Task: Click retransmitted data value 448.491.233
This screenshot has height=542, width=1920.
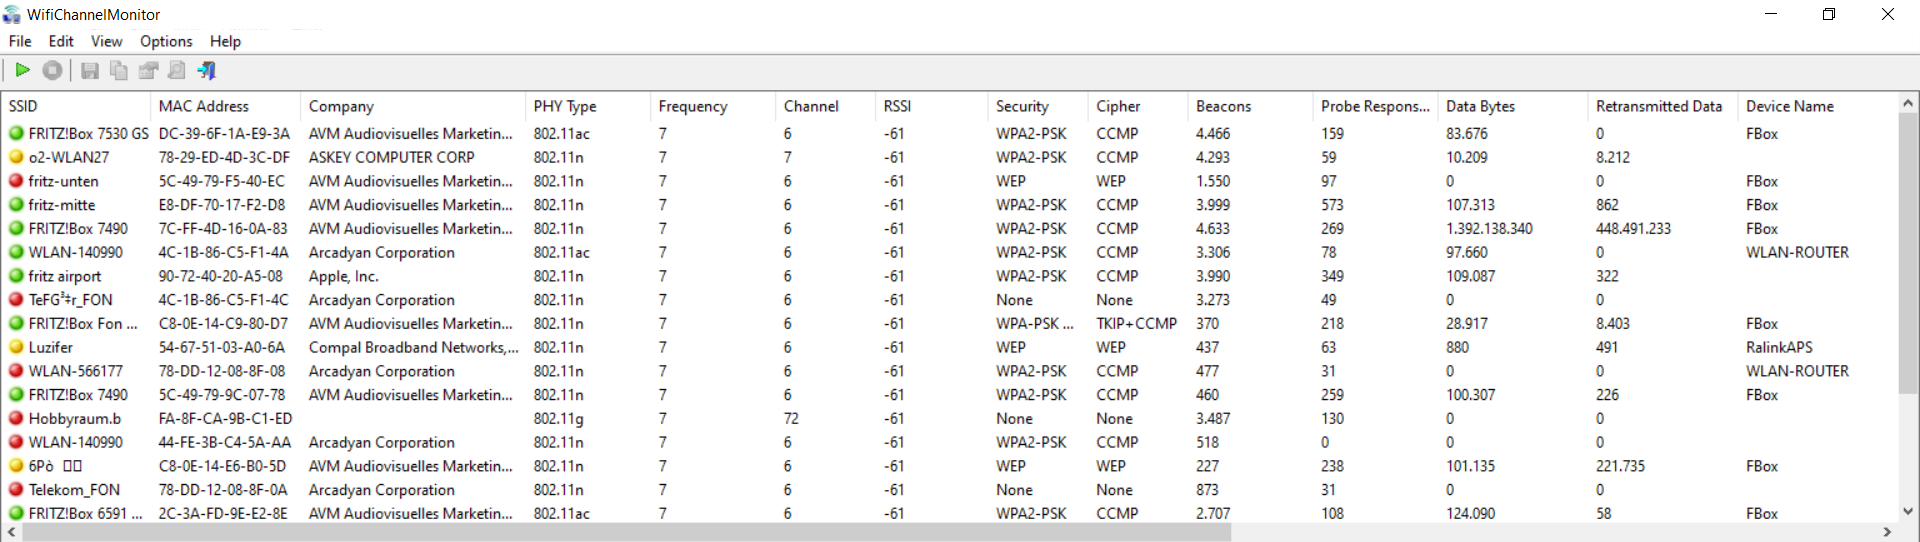Action: 1633,229
